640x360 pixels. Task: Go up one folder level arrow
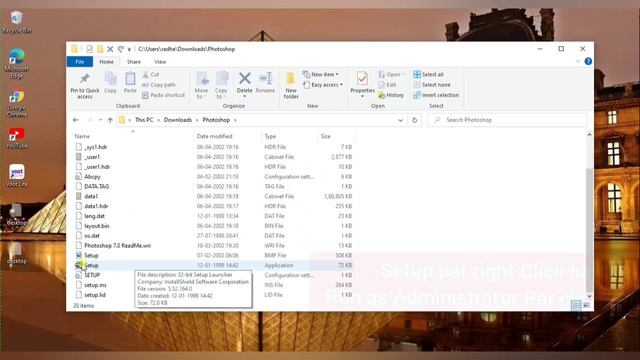(x=110, y=120)
